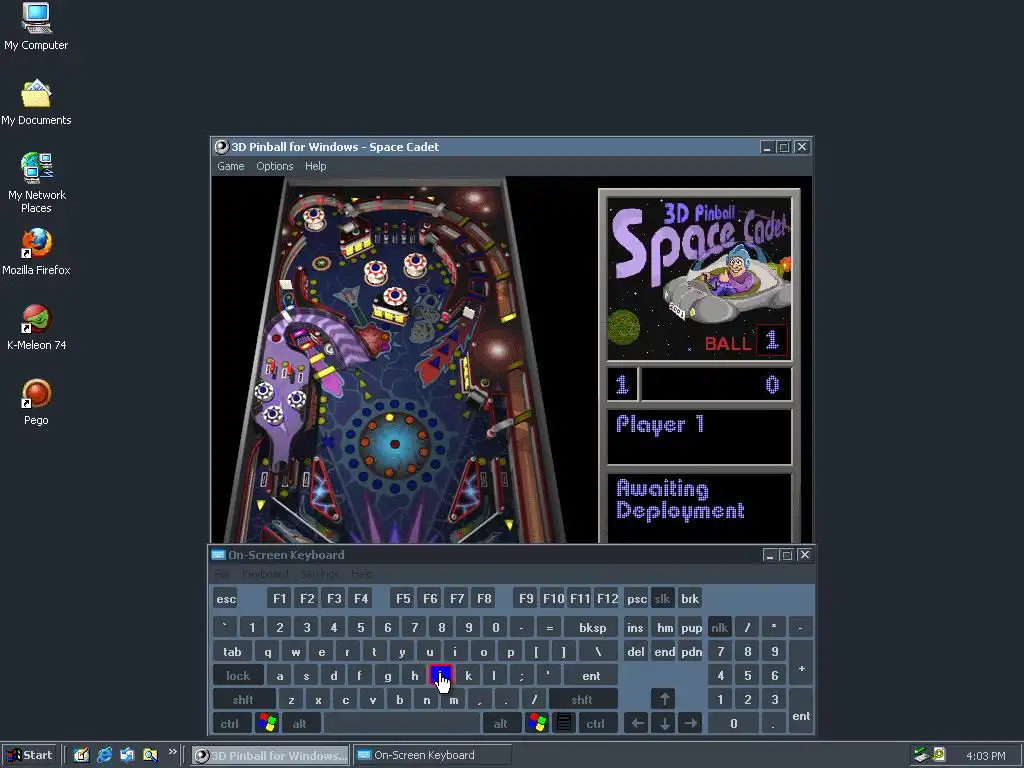Viewport: 1024px width, 768px height.
Task: Open the Start menu
Action: point(30,755)
